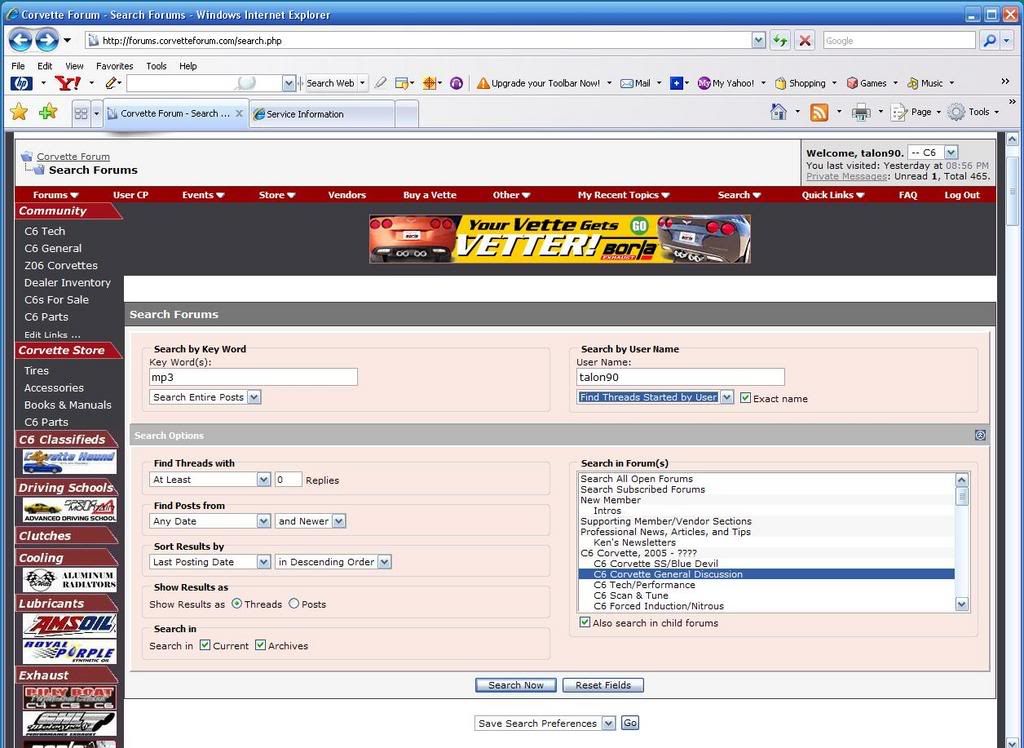Click the Replies number field
Screen dimensions: 1024x748
click(x=288, y=480)
